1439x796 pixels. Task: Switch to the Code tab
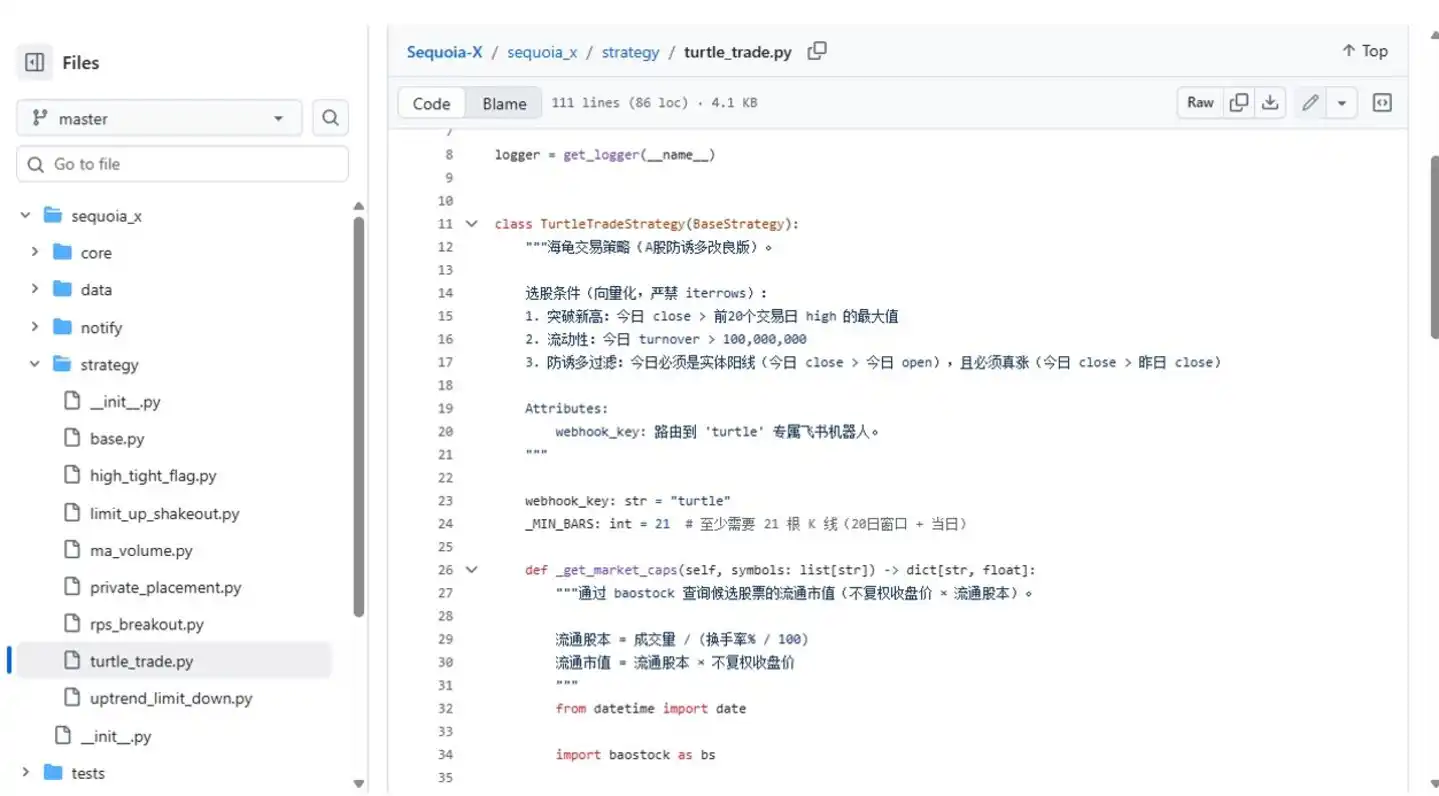[x=431, y=103]
